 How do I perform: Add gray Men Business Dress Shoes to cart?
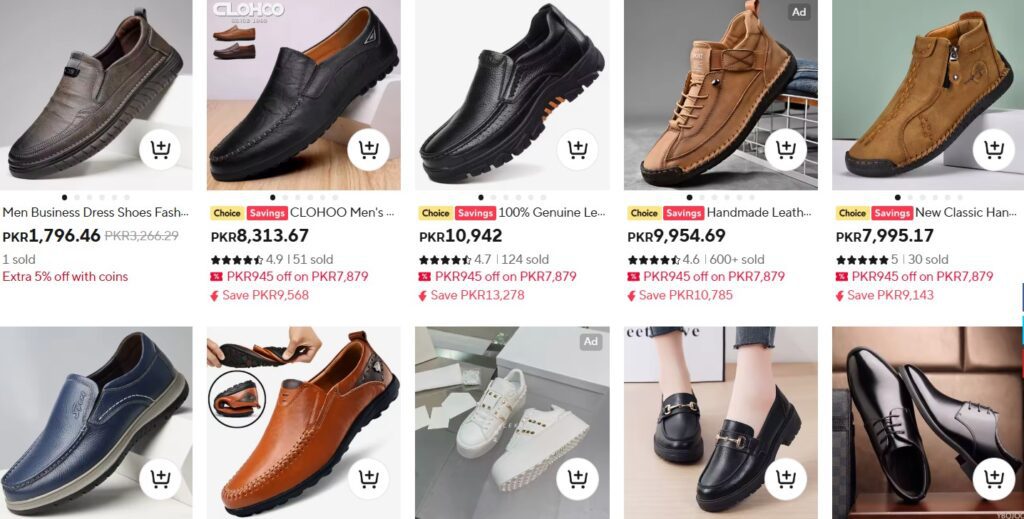(x=160, y=149)
